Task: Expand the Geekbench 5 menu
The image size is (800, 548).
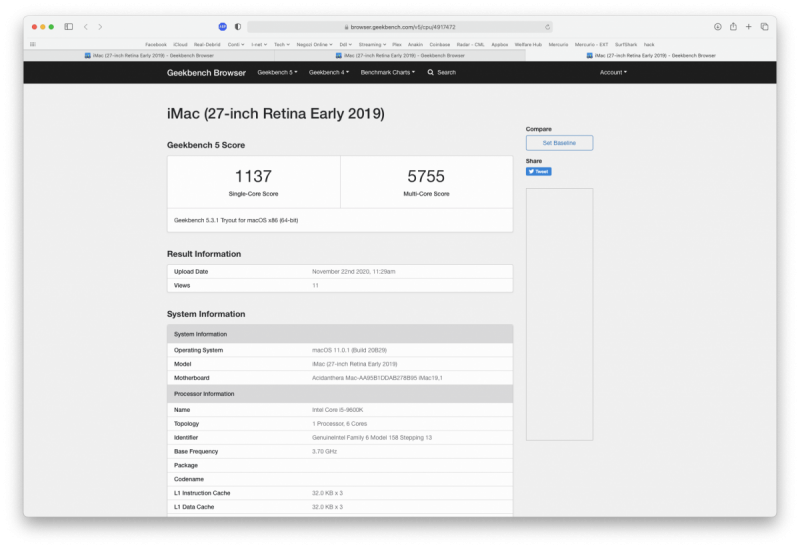Action: (277, 72)
